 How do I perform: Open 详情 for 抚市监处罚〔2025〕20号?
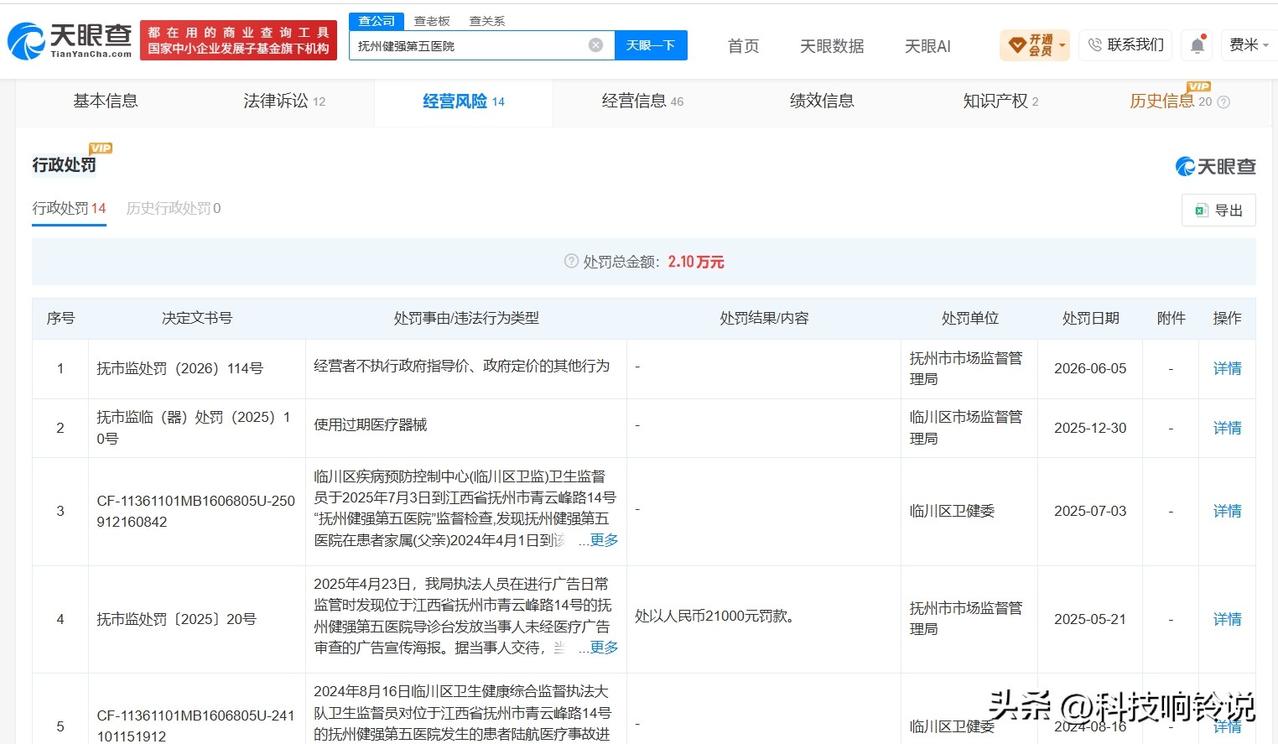point(1227,619)
